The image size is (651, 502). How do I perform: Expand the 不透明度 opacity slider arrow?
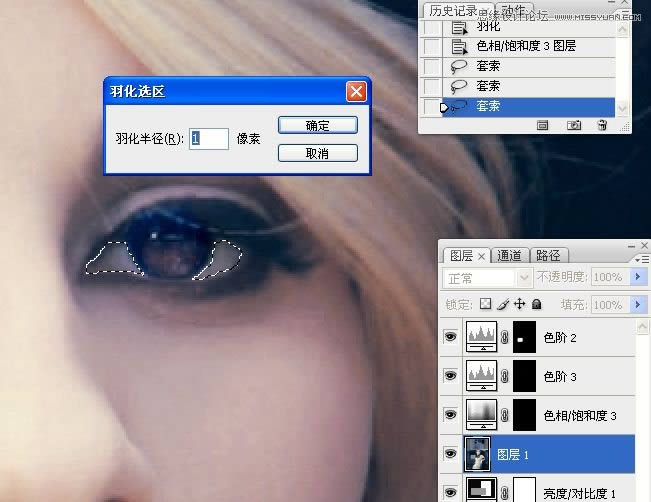point(638,277)
